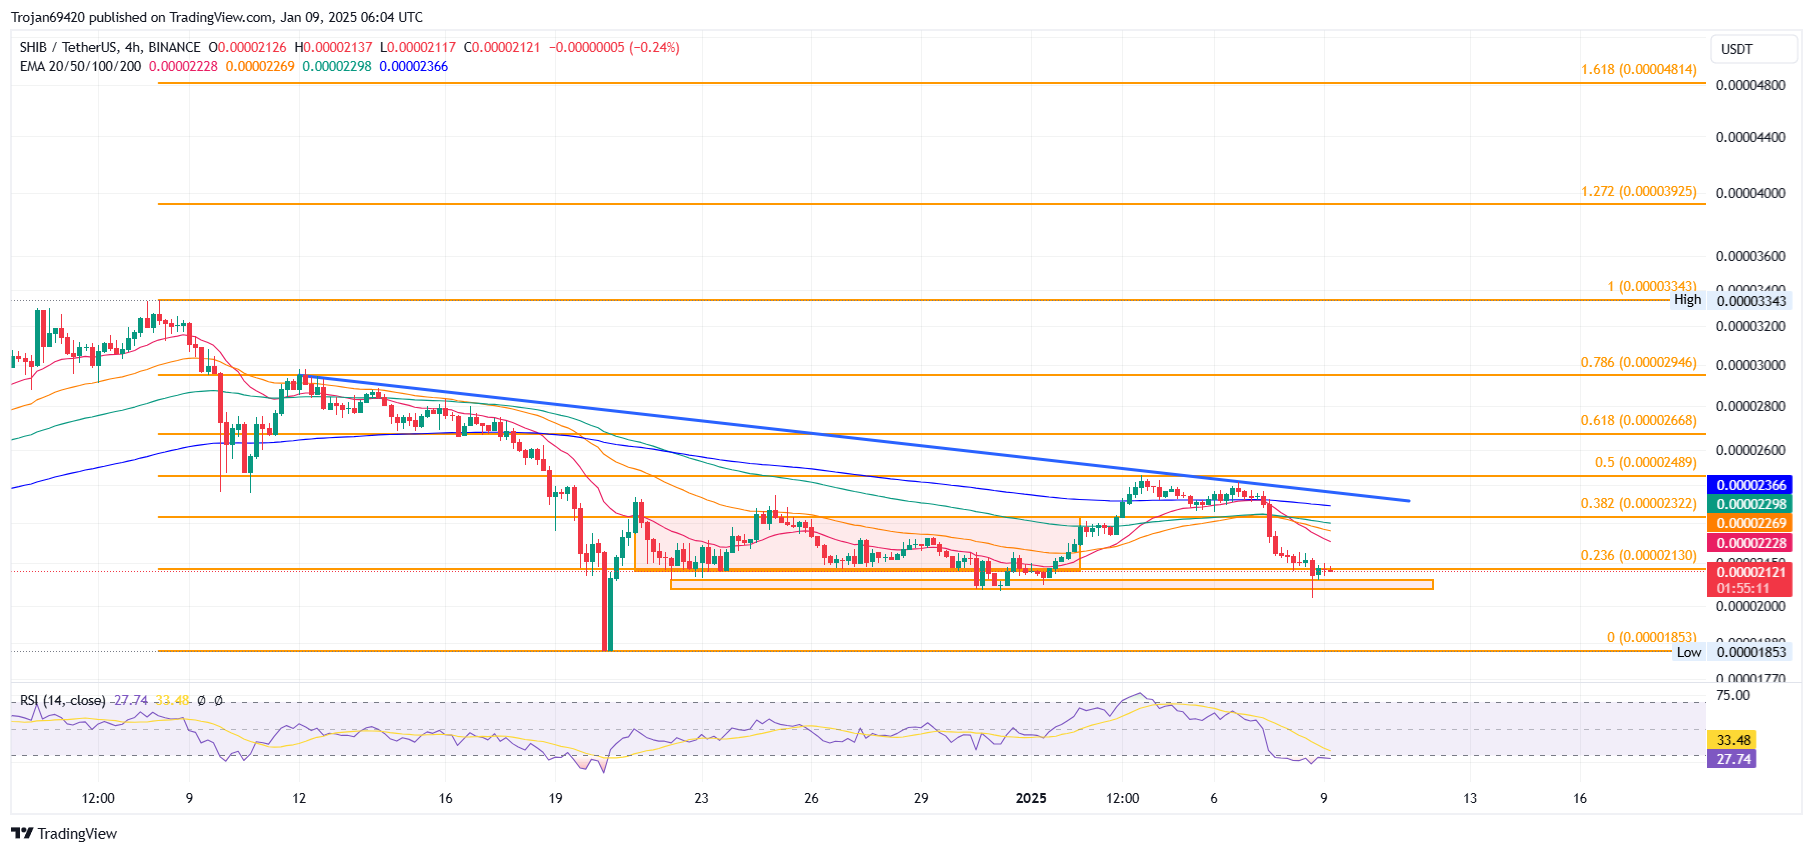Screen dimensions: 1813x853
Task: Click the 0.786 (0.00002946) Fibonacci label
Action: [1638, 362]
